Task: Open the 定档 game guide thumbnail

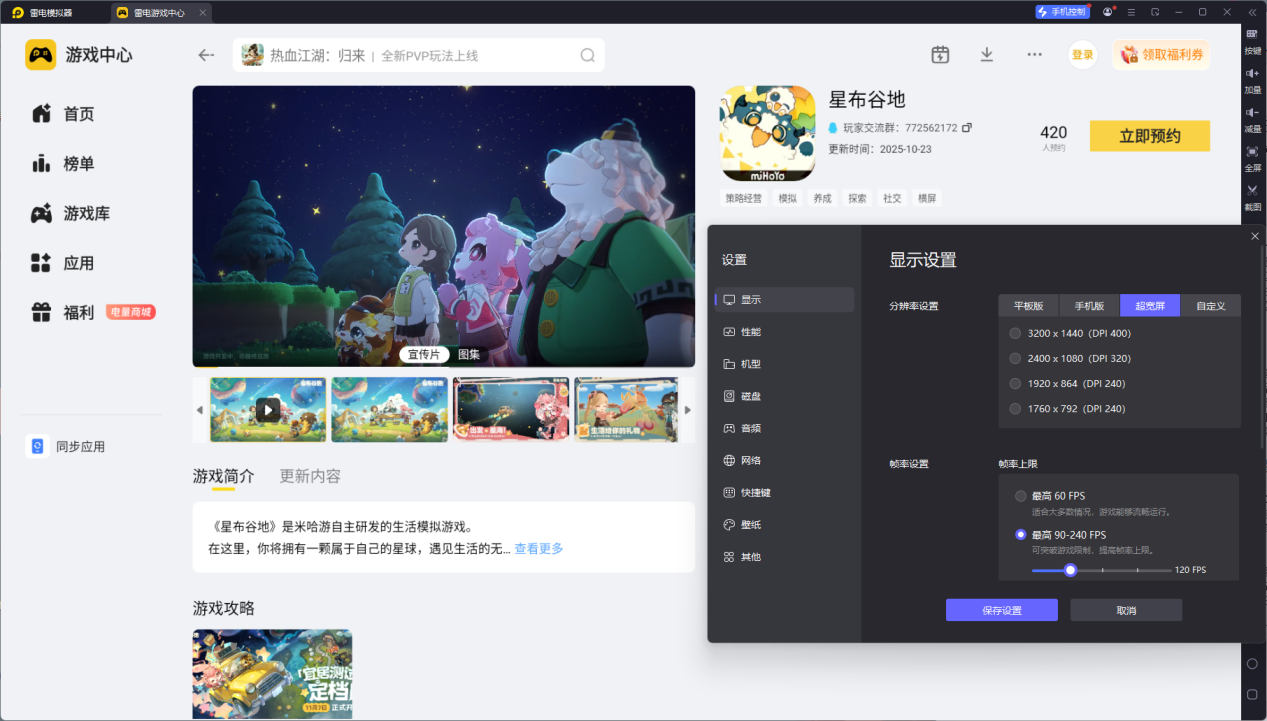Action: click(272, 674)
